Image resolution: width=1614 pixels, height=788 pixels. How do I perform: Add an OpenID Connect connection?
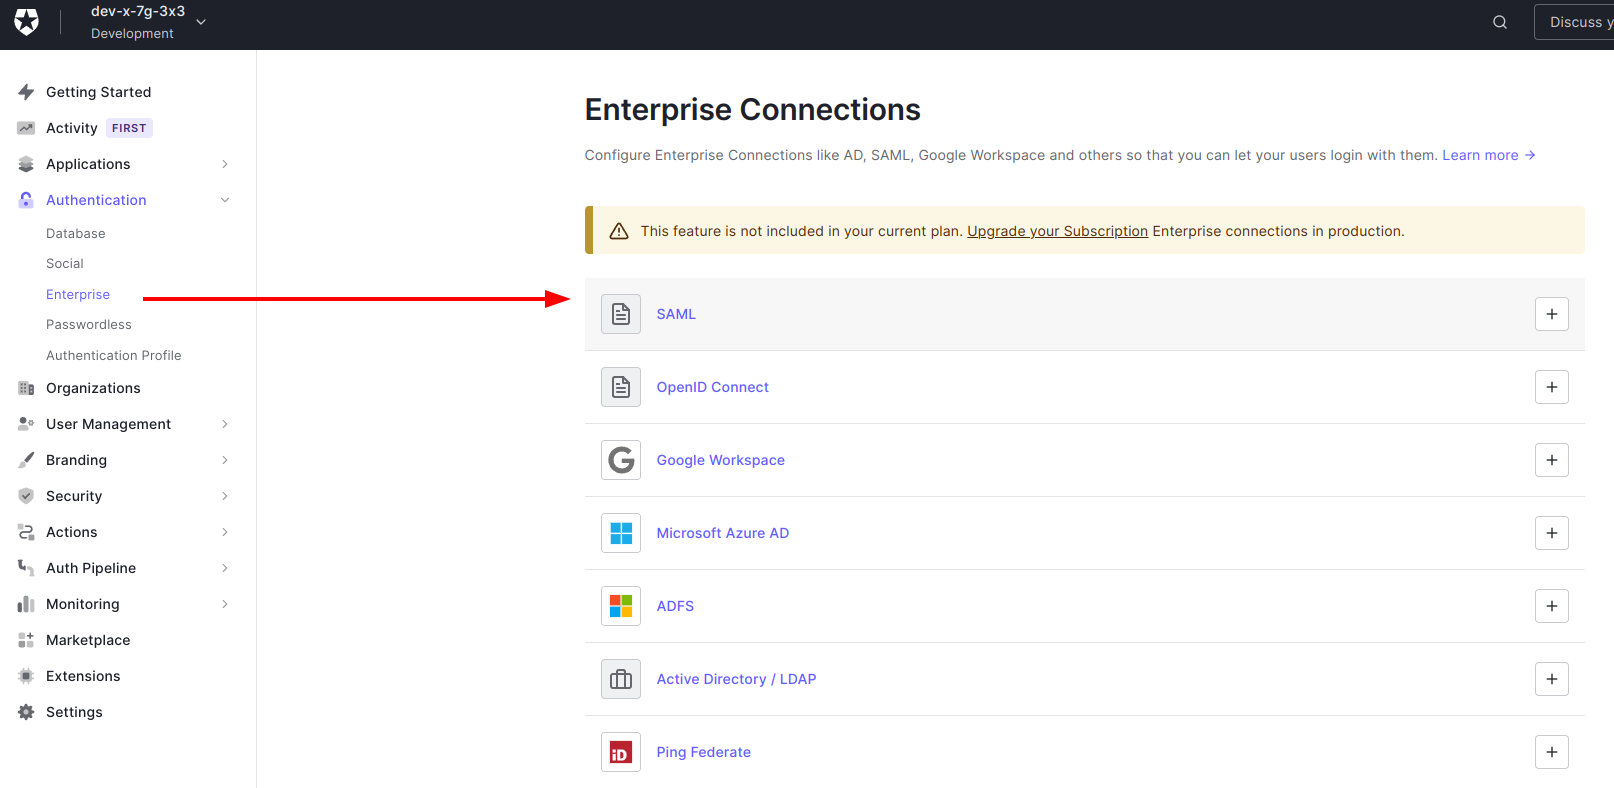tap(1552, 387)
